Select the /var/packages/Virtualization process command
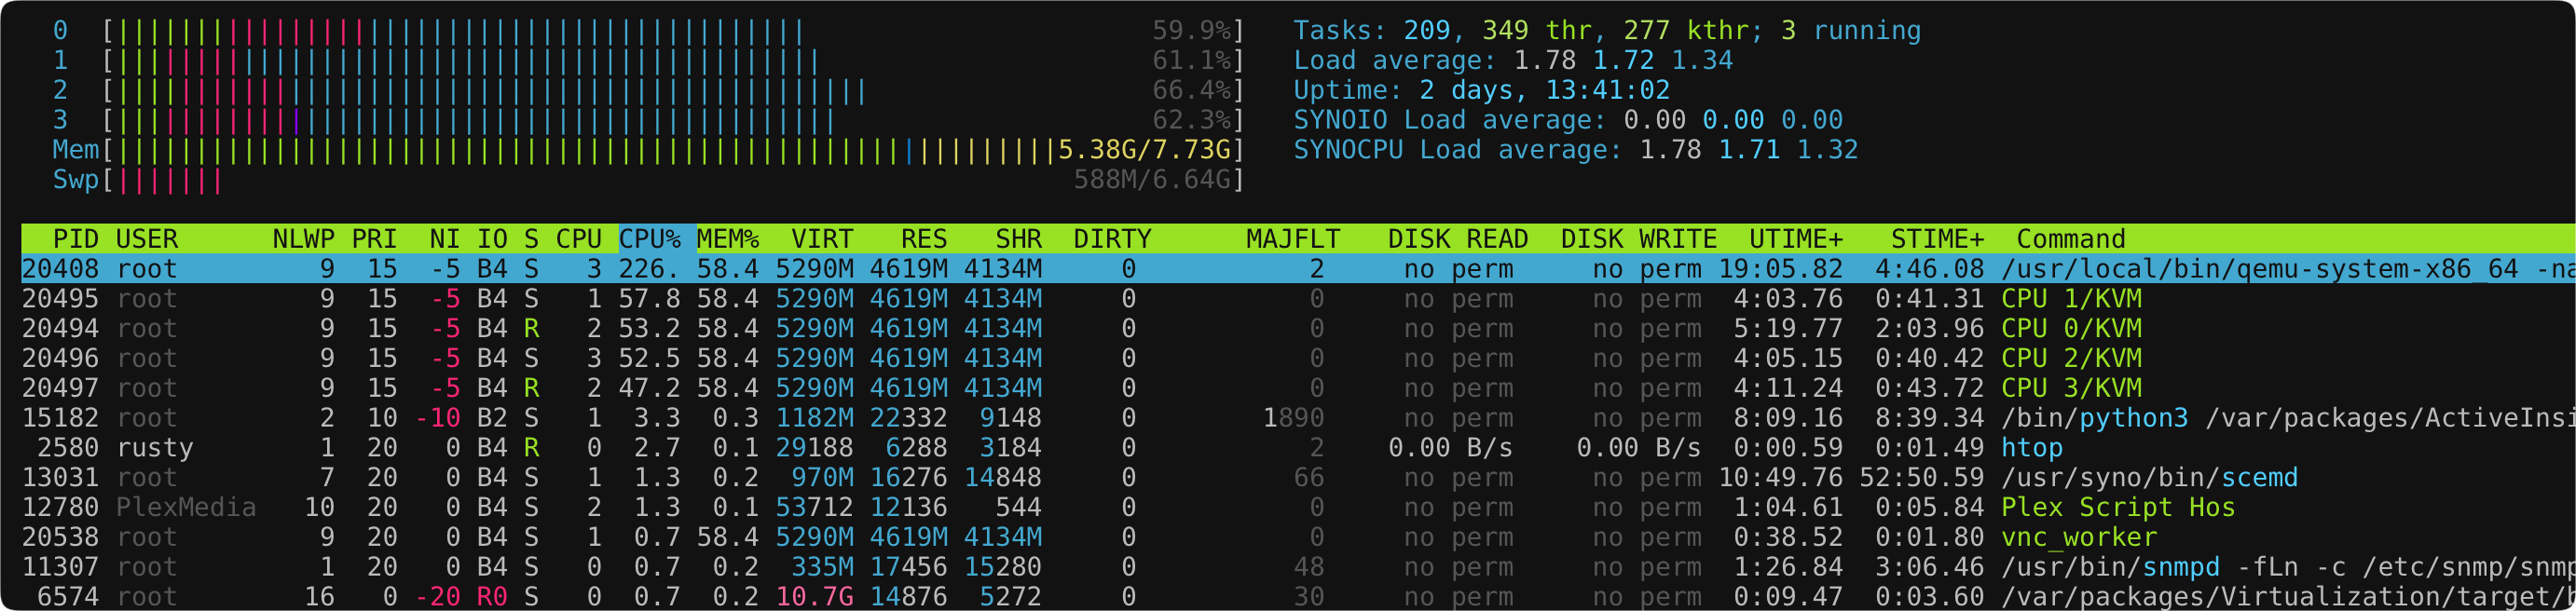Screen dimensions: 2576x611 pyautogui.click(x=2288, y=597)
